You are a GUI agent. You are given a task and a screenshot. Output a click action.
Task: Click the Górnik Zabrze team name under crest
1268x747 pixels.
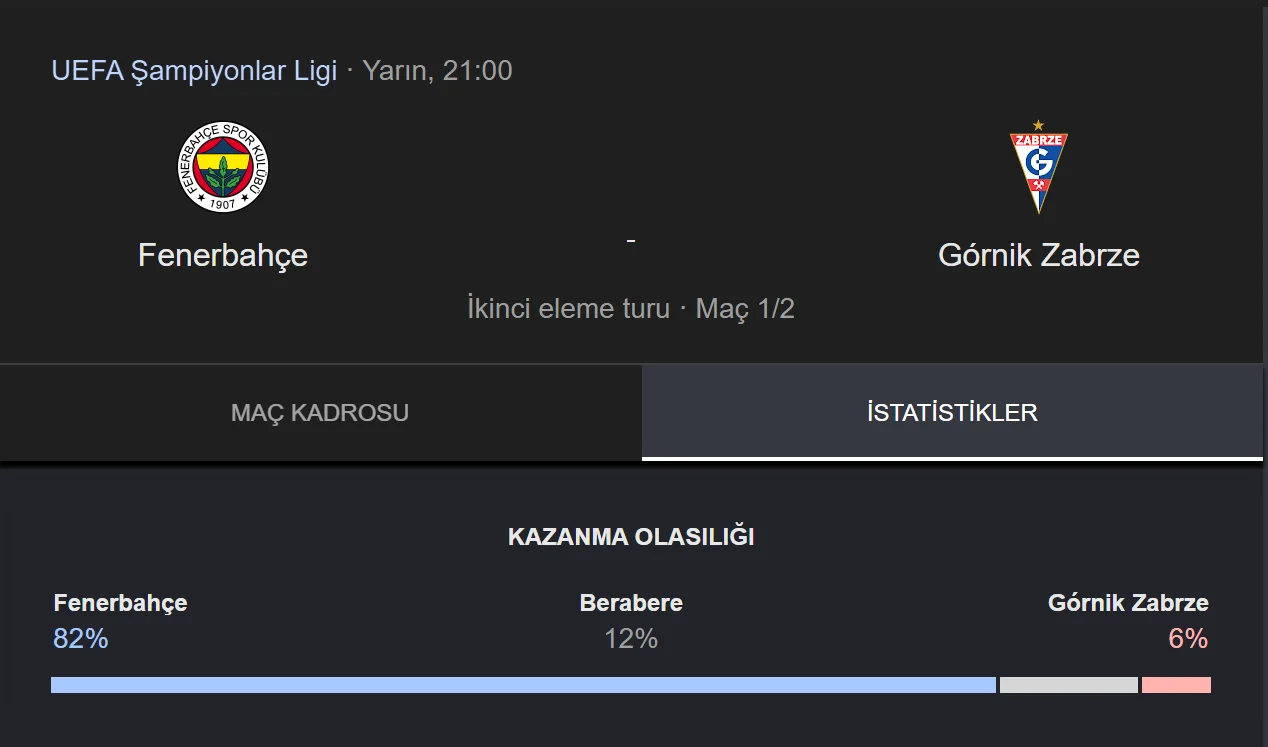(1039, 255)
